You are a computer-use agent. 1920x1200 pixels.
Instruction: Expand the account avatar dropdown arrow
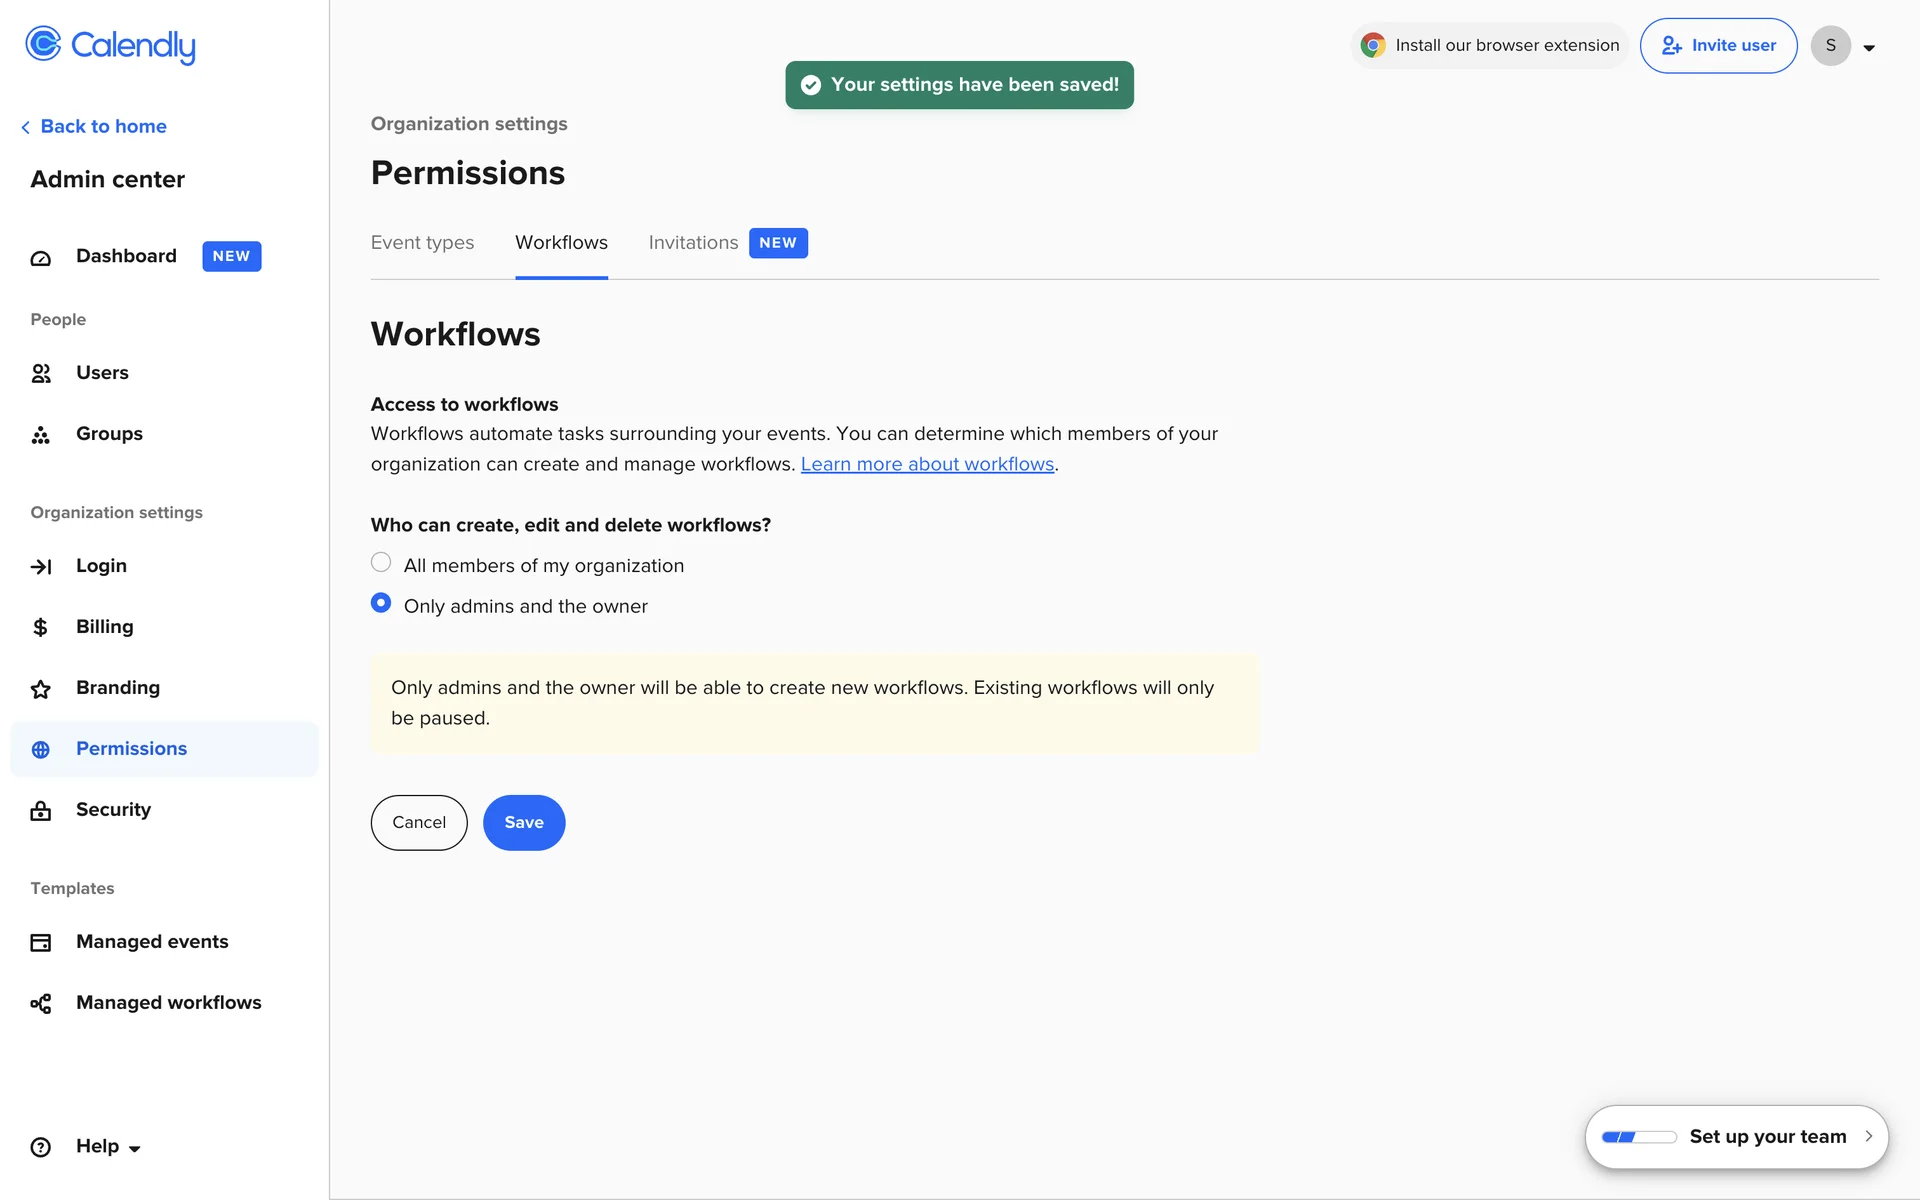point(1868,47)
